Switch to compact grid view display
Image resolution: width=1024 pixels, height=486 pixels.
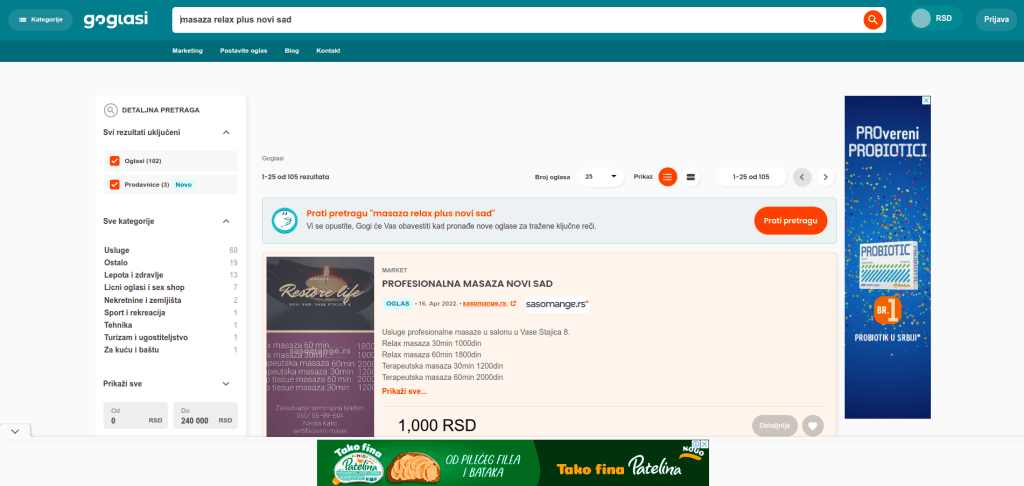tap(690, 177)
